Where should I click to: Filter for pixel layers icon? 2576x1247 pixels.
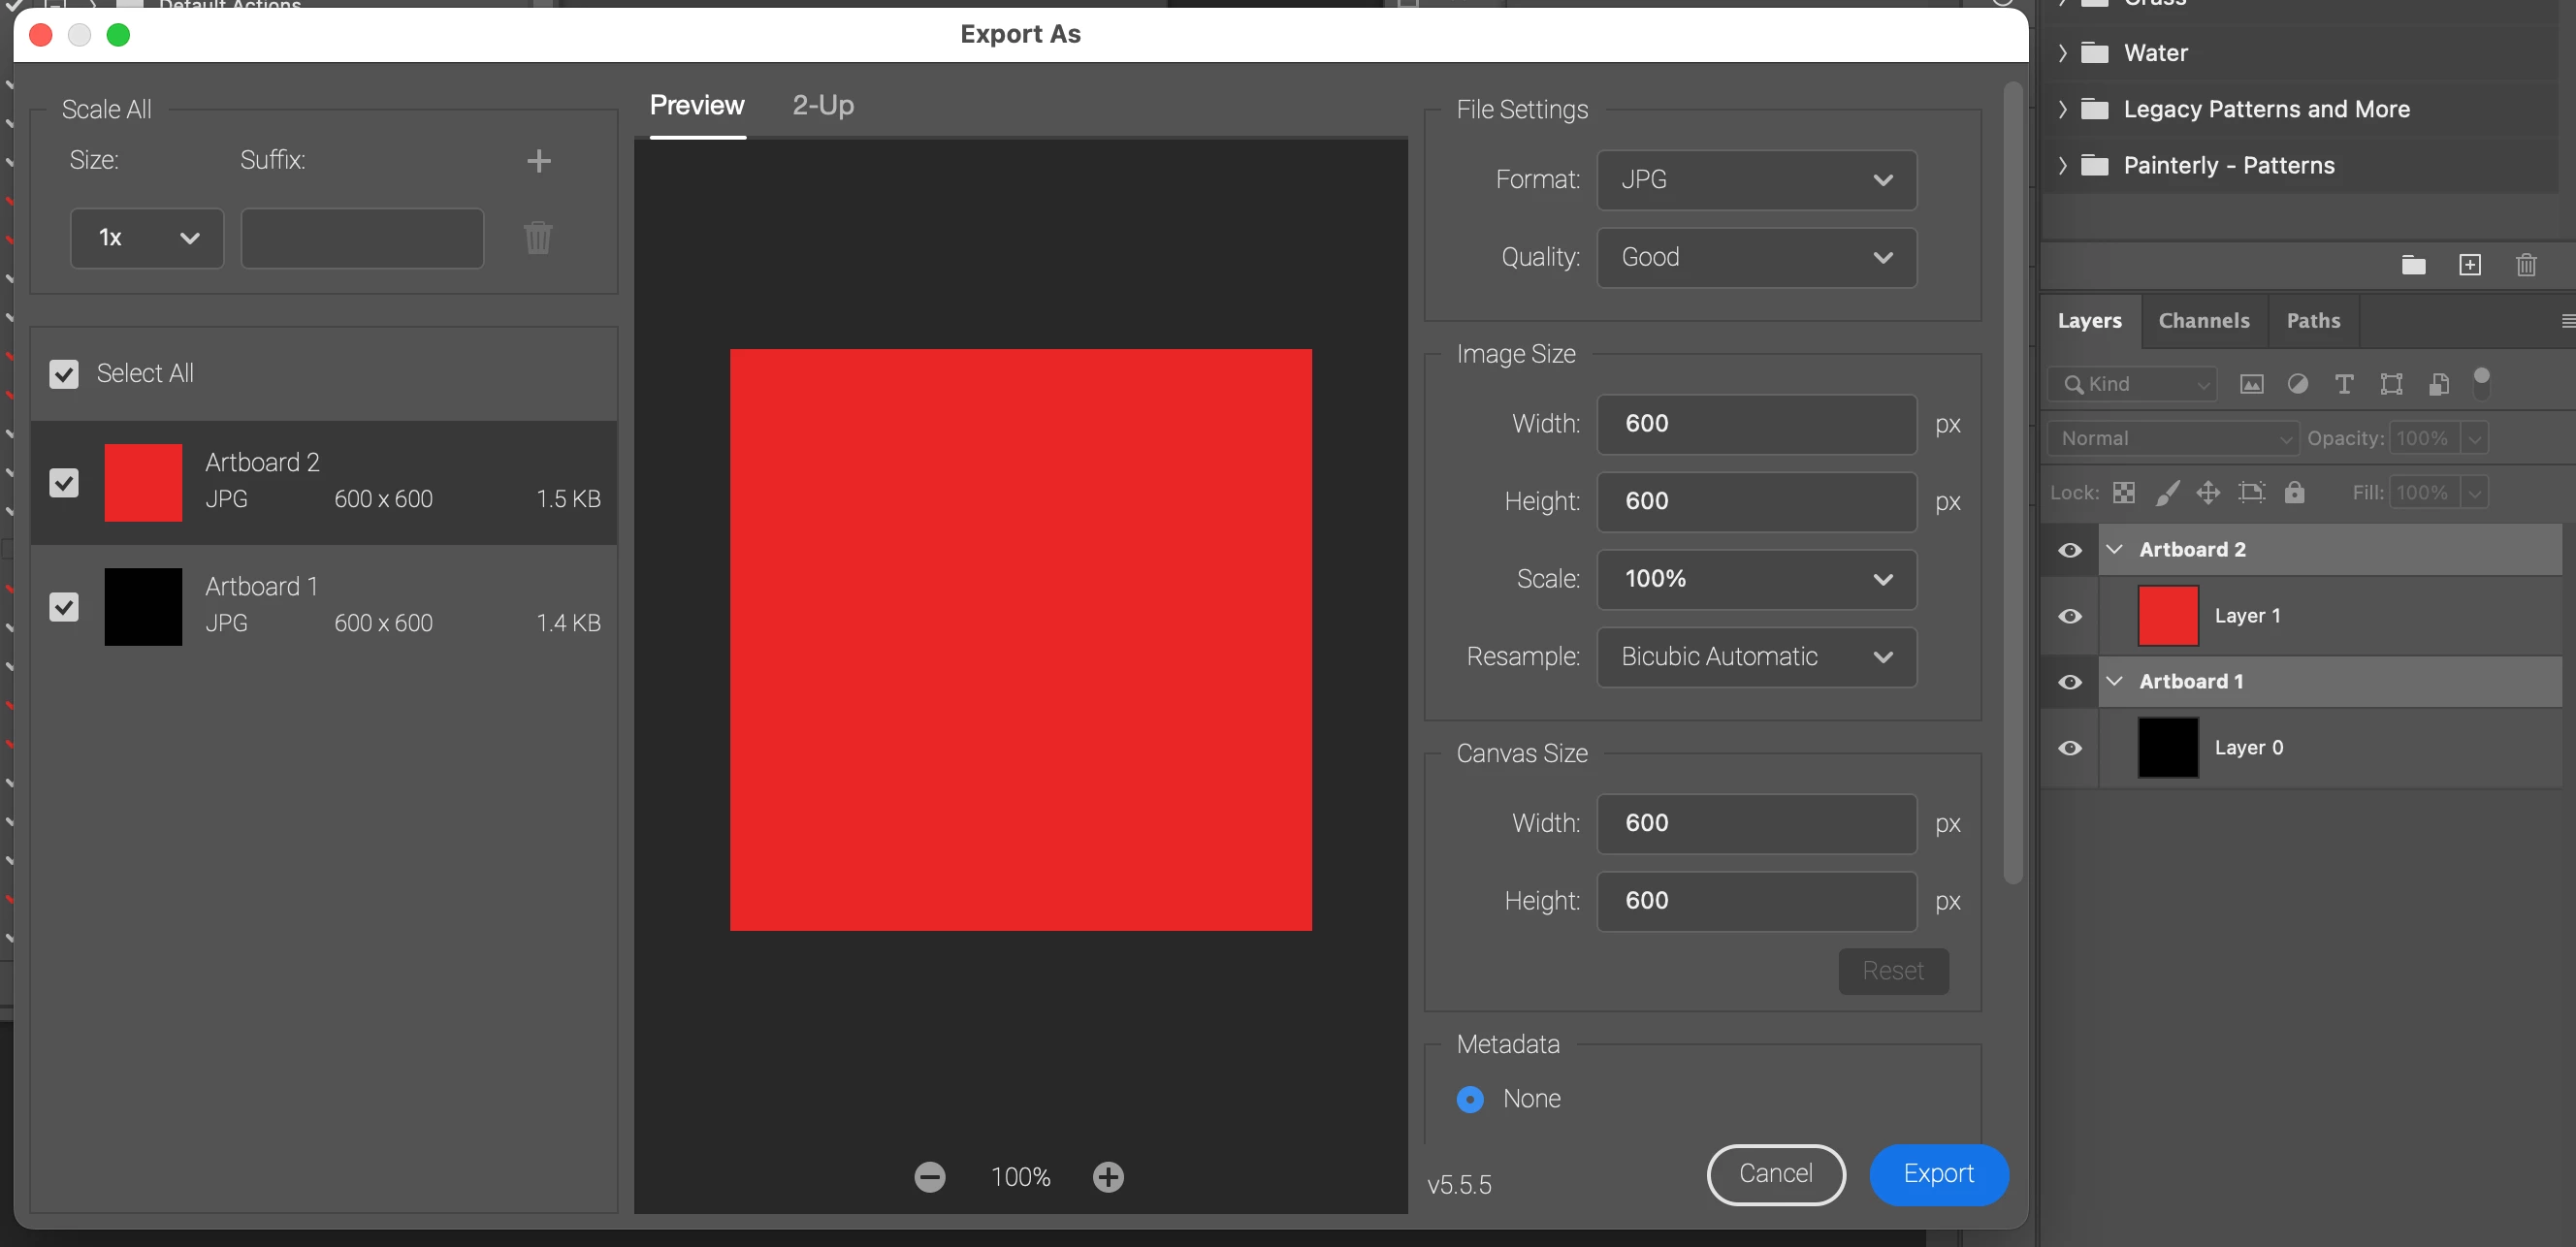(x=2251, y=384)
